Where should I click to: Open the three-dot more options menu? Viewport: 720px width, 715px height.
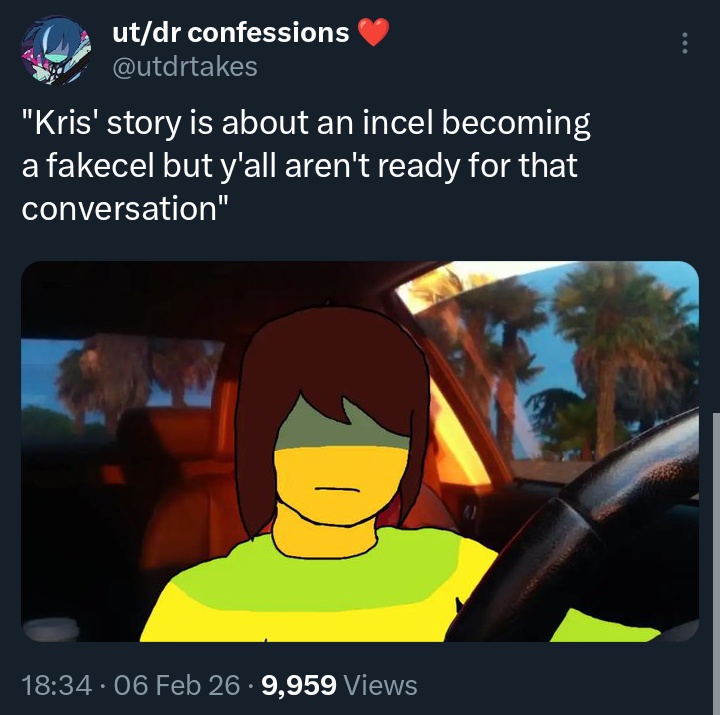coord(685,43)
